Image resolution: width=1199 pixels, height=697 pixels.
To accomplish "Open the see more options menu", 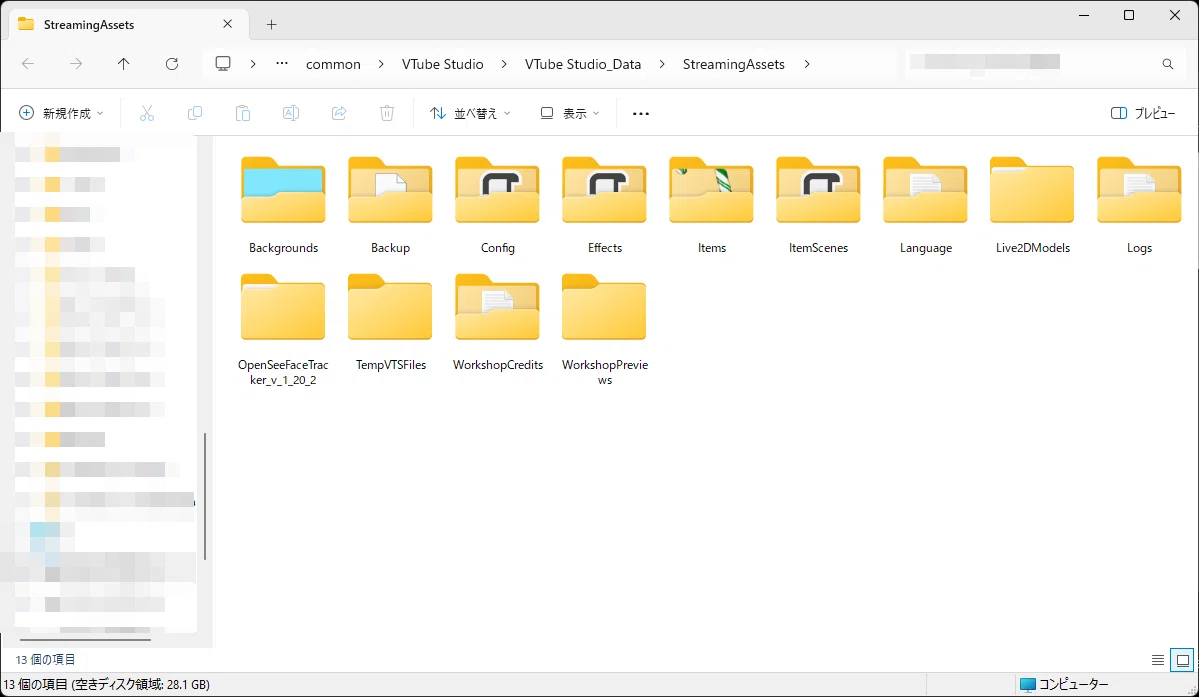I will pyautogui.click(x=641, y=113).
